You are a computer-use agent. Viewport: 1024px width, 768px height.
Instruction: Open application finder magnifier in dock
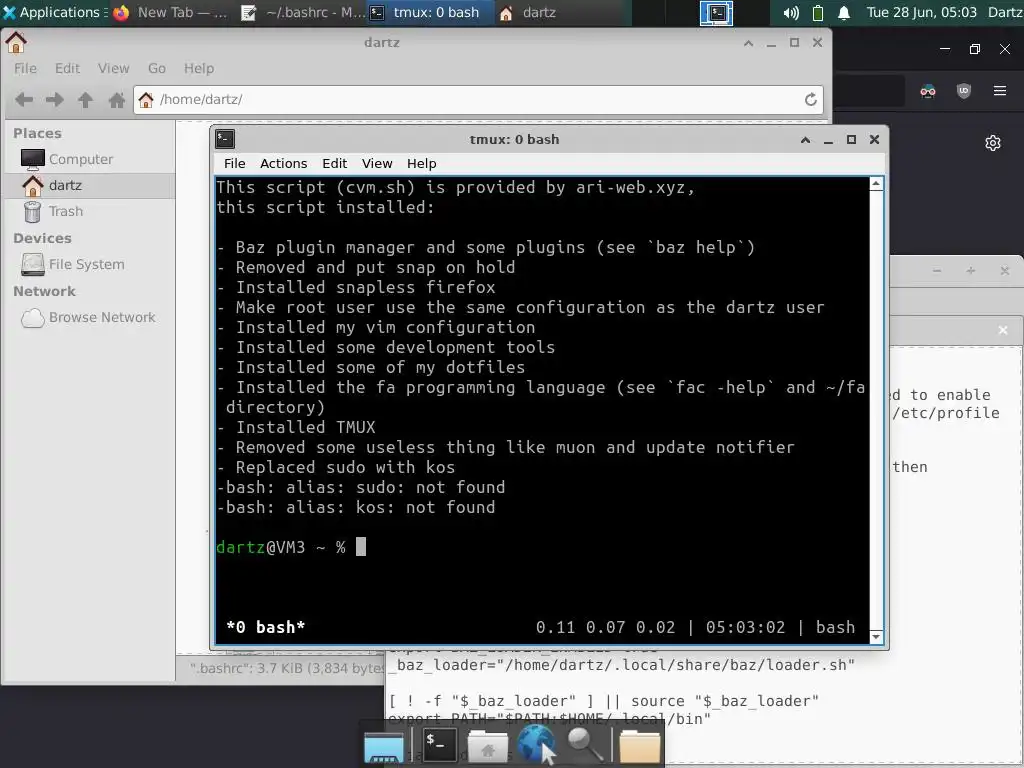pos(584,746)
